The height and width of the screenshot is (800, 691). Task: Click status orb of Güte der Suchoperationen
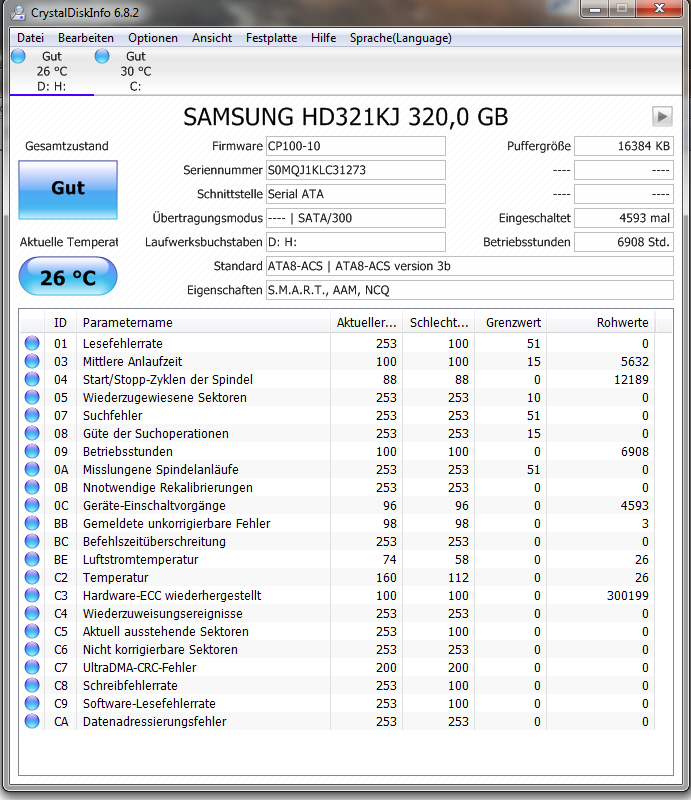[32, 433]
